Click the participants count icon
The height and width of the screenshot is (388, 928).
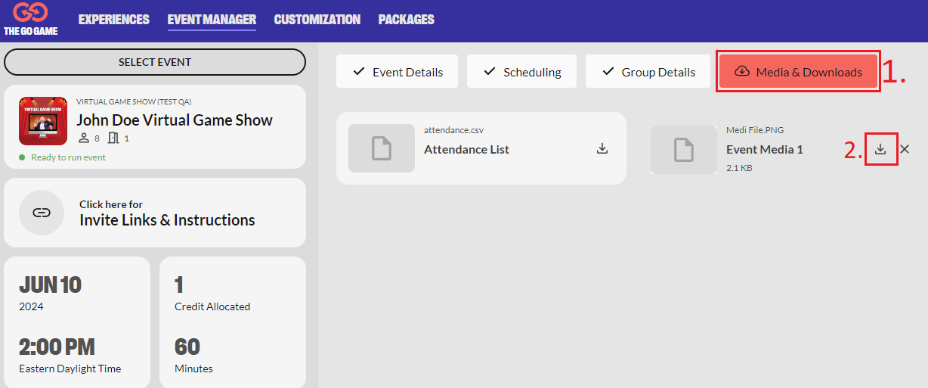coord(83,138)
